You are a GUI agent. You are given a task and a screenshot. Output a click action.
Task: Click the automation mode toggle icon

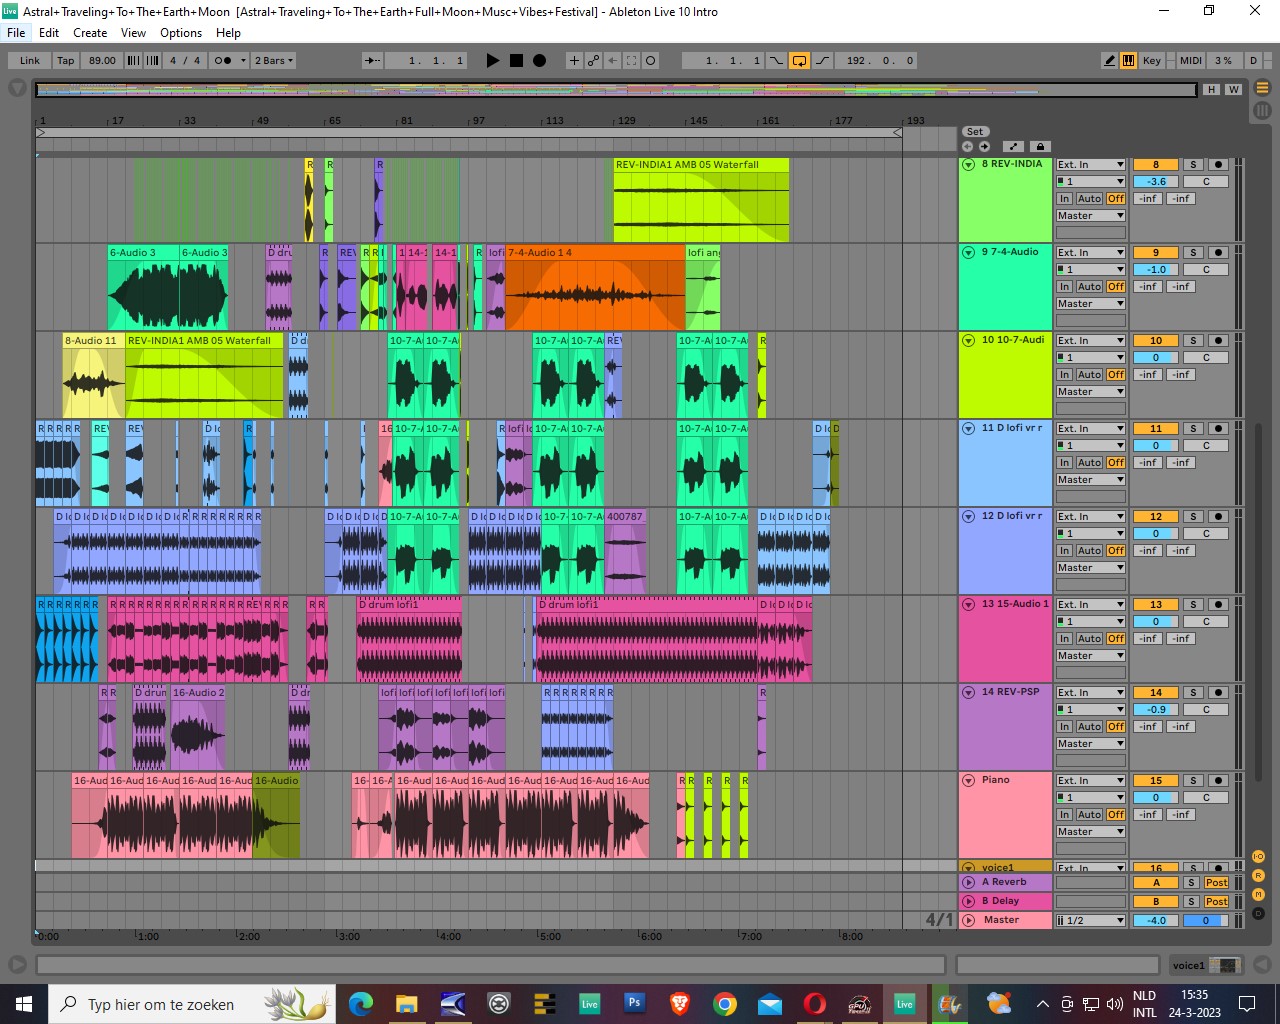click(x=1013, y=146)
